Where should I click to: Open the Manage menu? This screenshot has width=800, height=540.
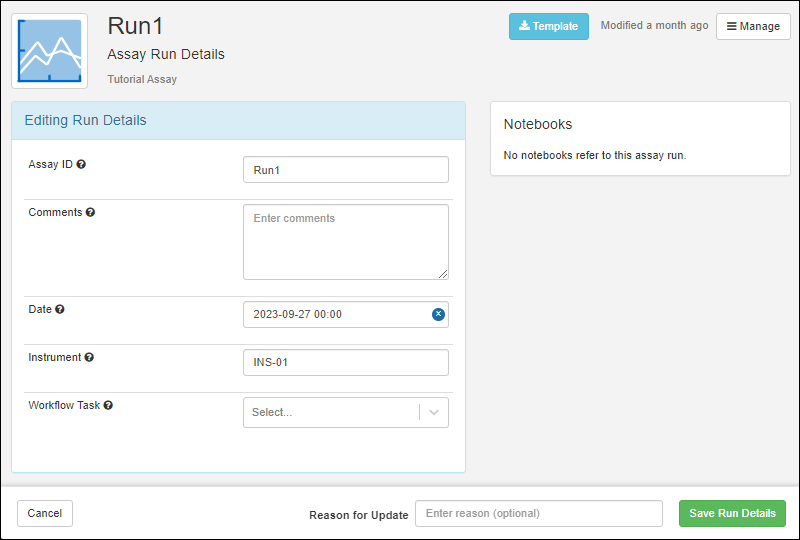click(x=753, y=26)
